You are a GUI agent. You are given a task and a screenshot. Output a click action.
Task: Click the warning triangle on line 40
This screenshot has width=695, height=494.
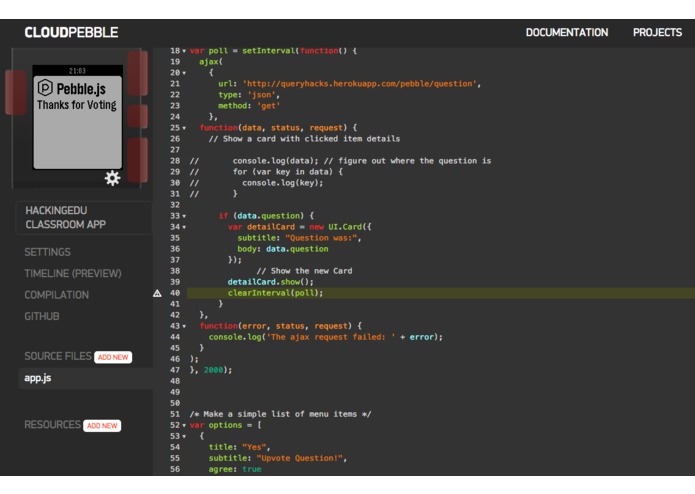(x=157, y=293)
